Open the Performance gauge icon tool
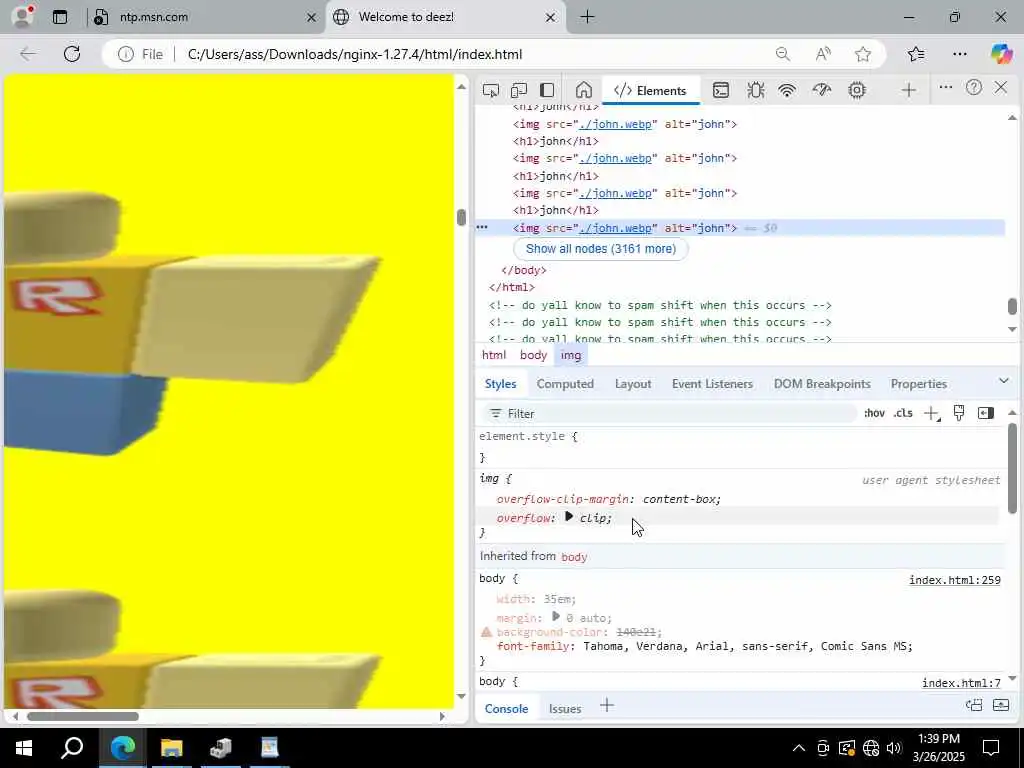1024x768 pixels. tap(822, 90)
